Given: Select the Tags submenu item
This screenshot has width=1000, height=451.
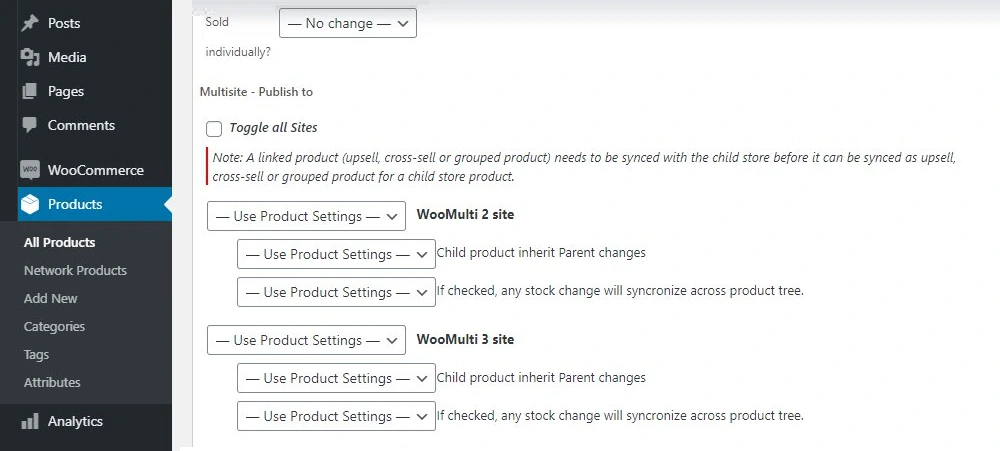Looking at the screenshot, I should point(37,354).
